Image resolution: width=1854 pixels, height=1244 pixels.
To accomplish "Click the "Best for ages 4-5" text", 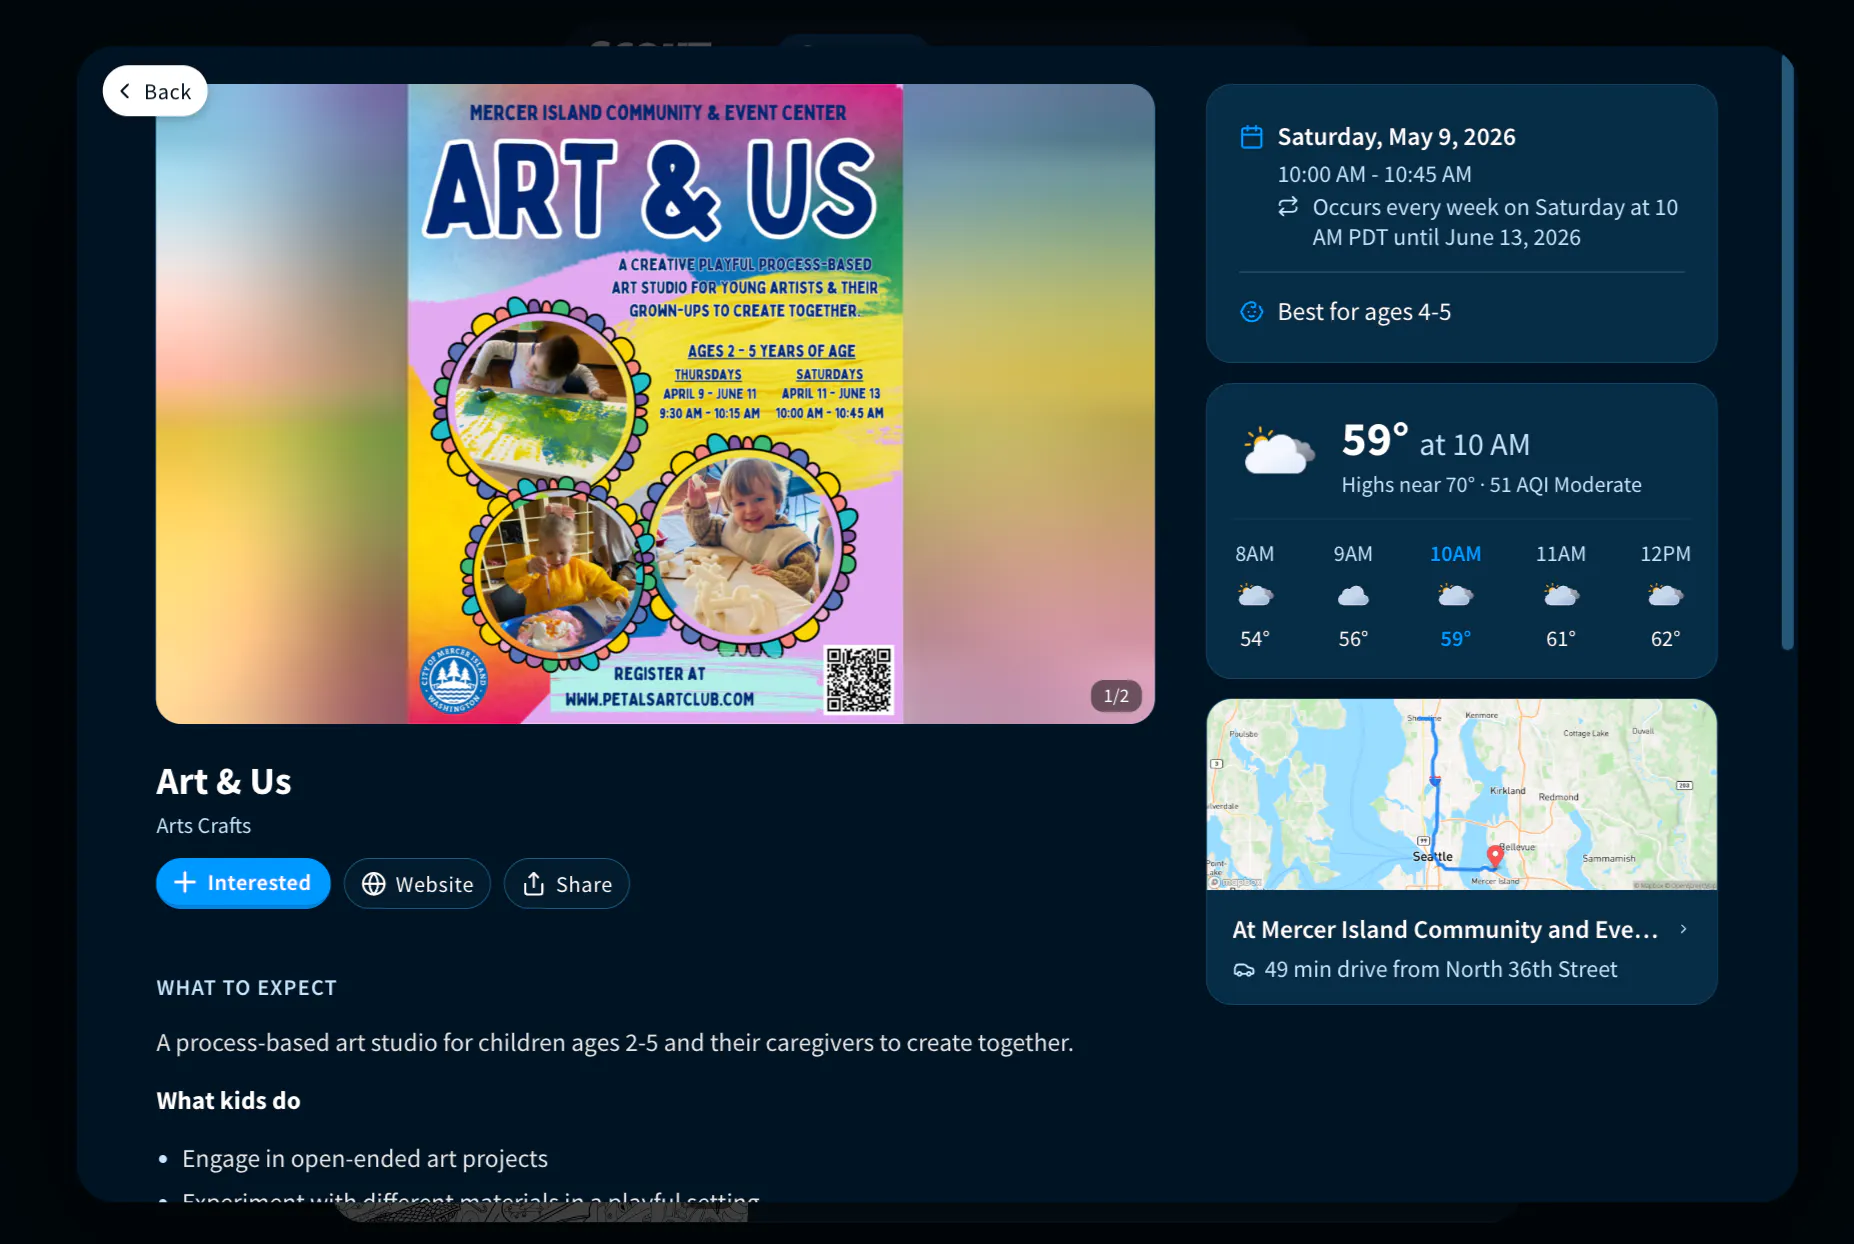I will pyautogui.click(x=1364, y=312).
